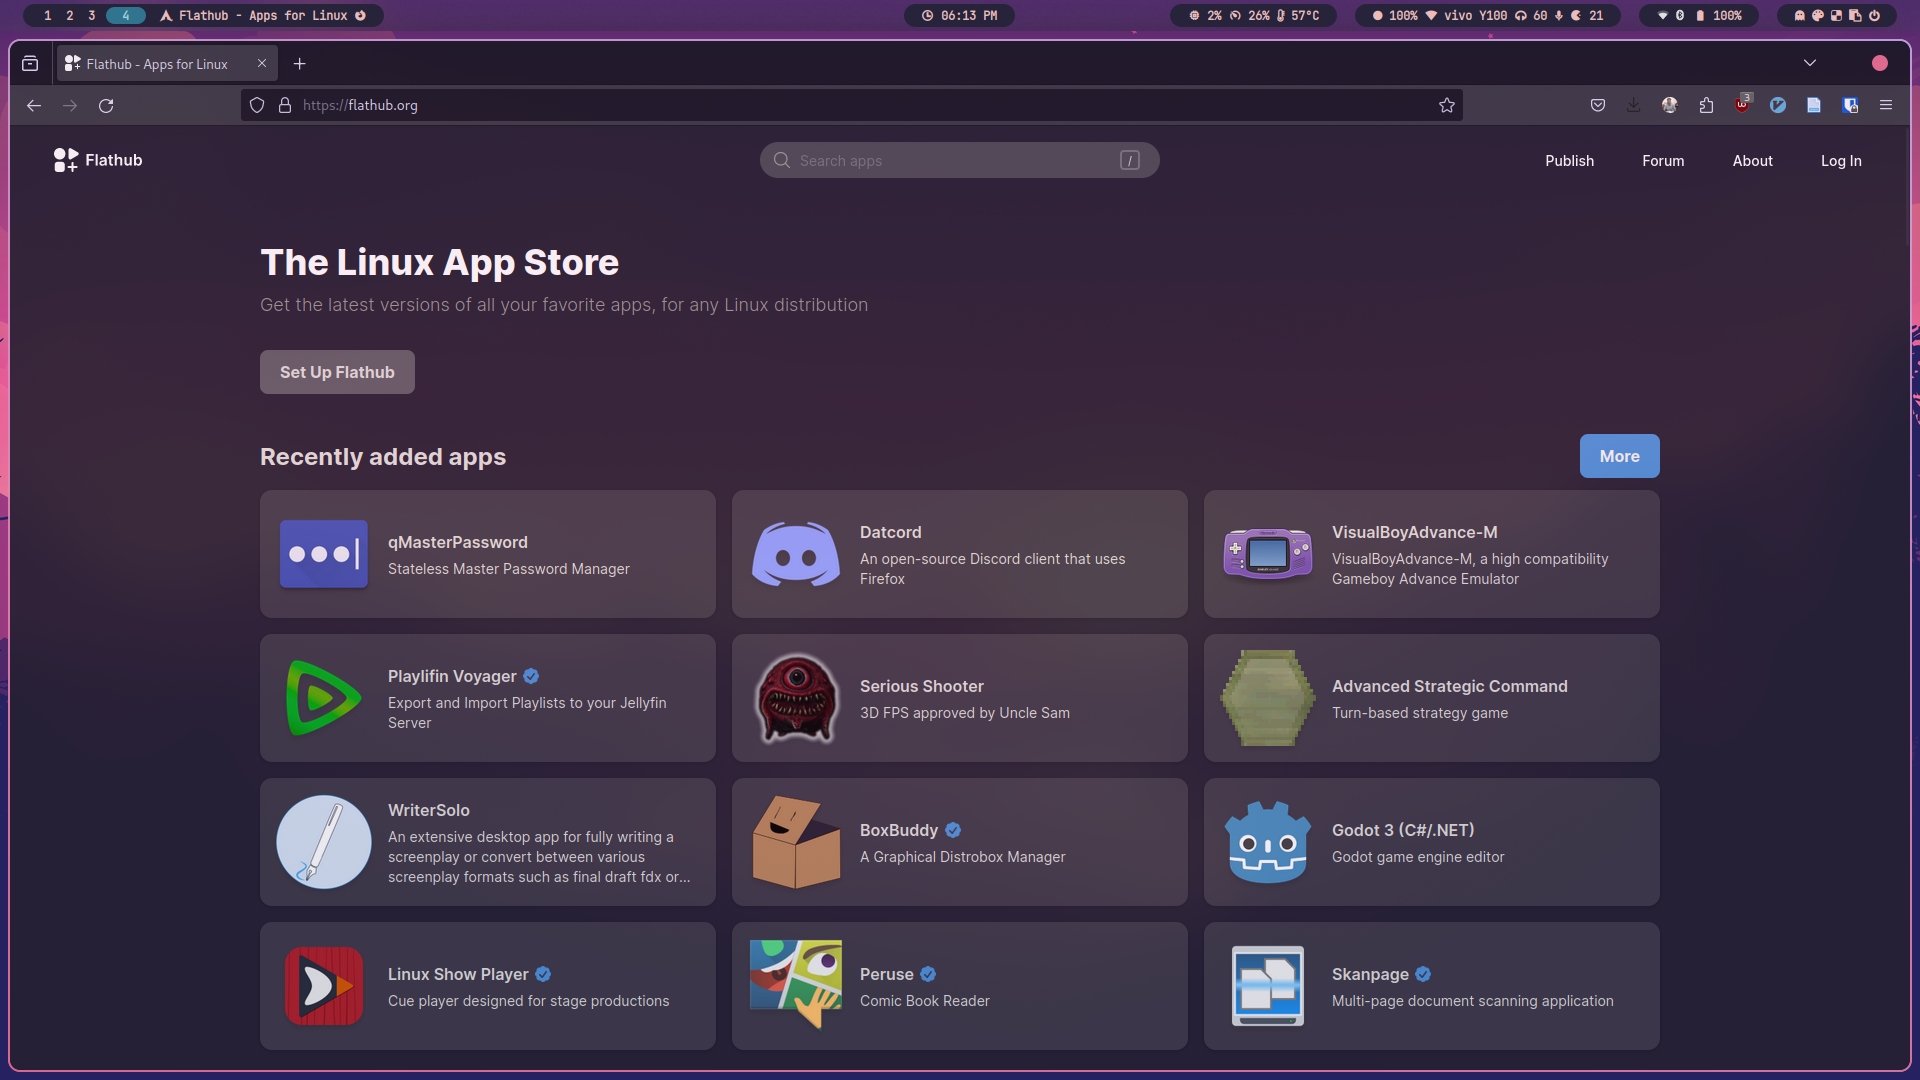The height and width of the screenshot is (1080, 1920).
Task: Expand the list all tabs chevron
Action: (1809, 63)
